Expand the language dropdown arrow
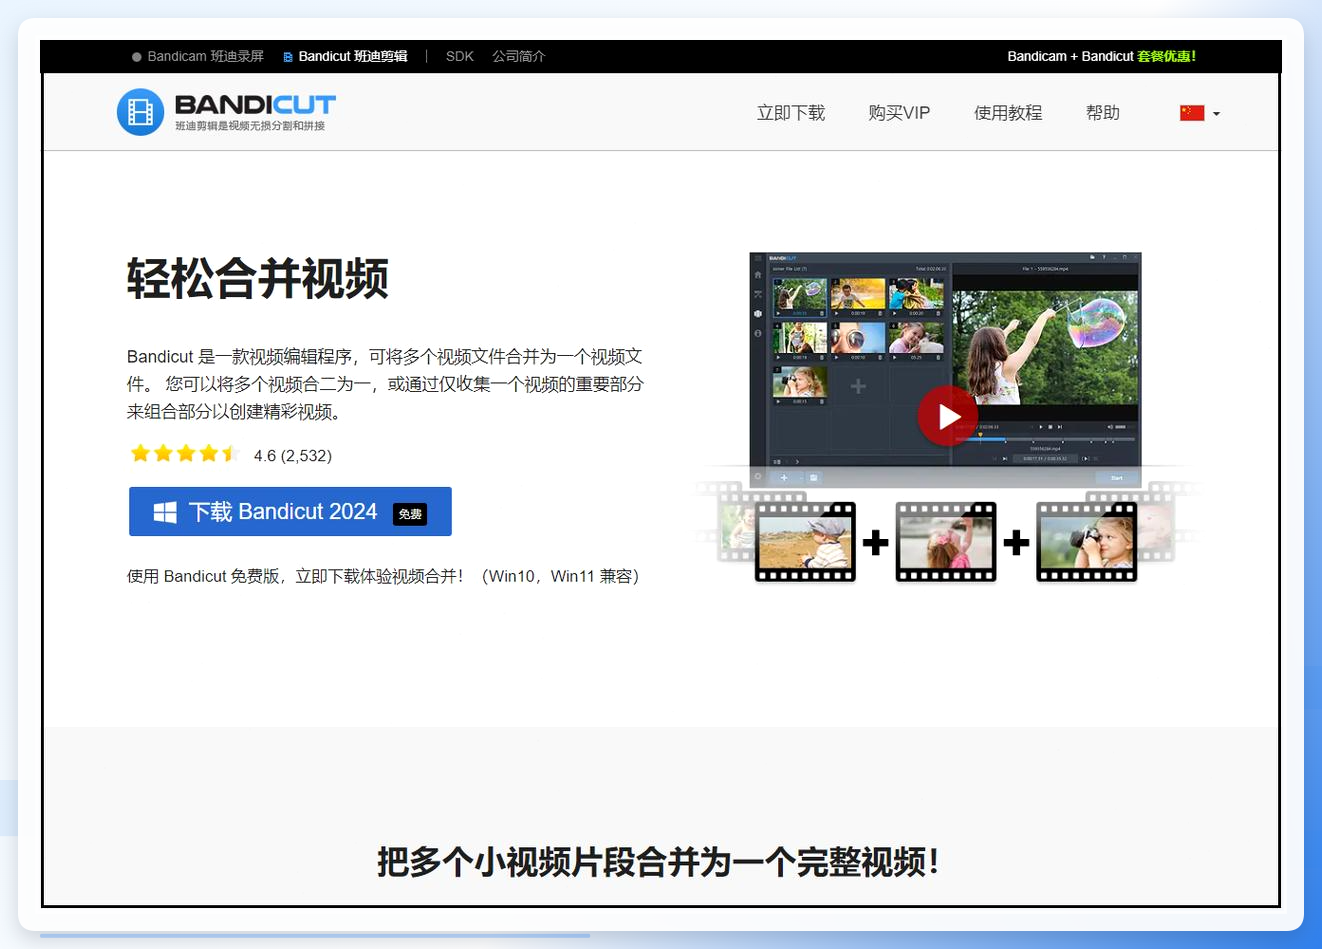 [x=1216, y=114]
